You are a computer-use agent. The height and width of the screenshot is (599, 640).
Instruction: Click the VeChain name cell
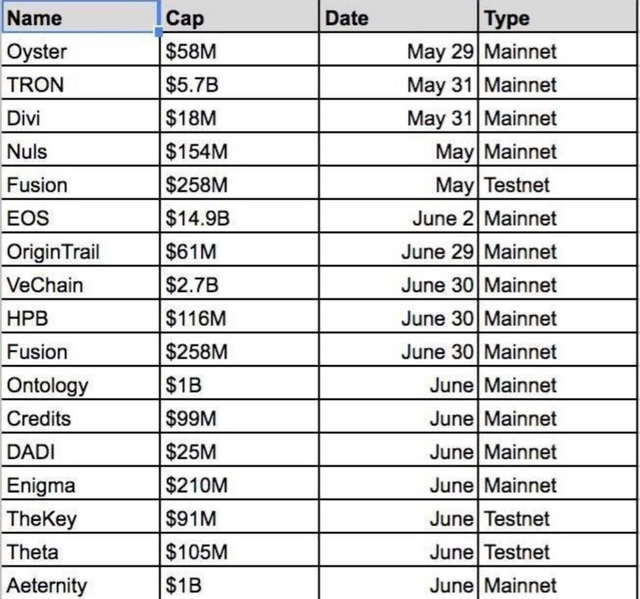[x=80, y=283]
